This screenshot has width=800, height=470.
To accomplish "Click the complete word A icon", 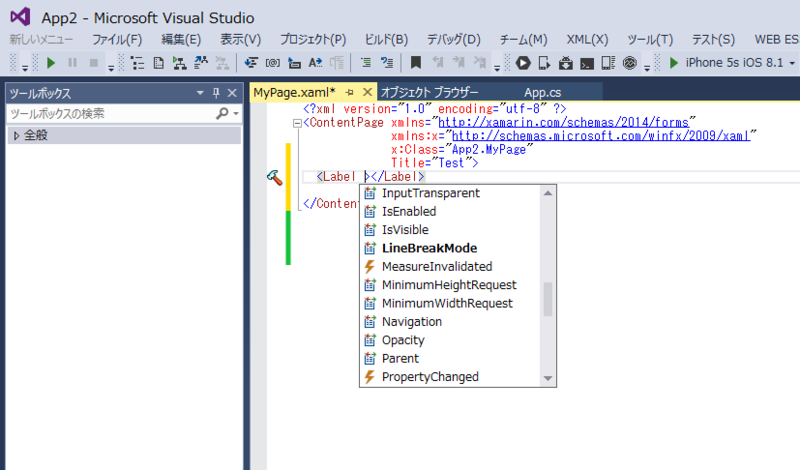I will coord(315,63).
